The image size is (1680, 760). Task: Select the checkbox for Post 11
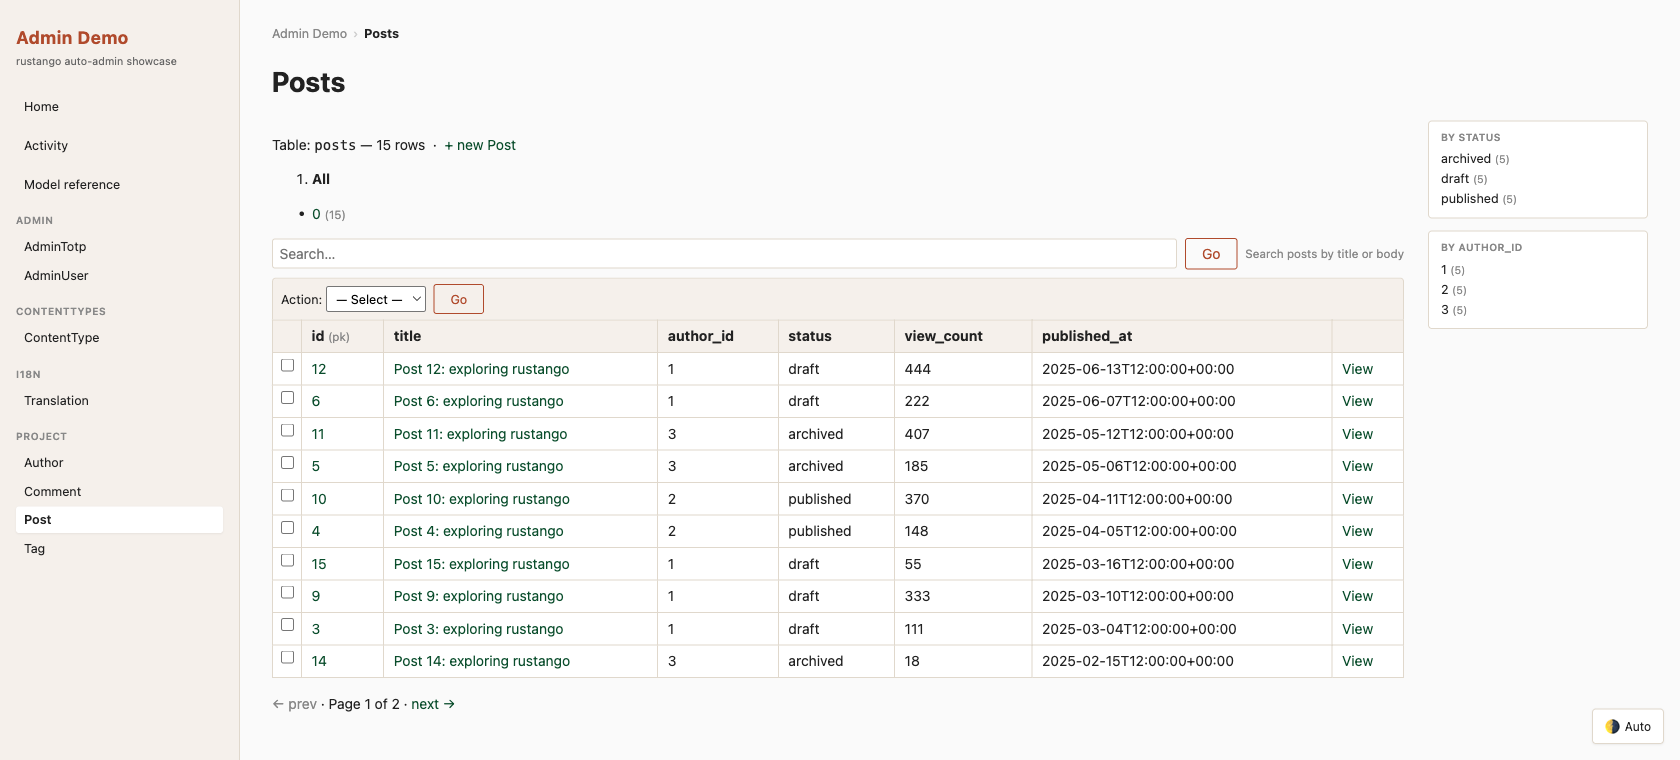[287, 431]
